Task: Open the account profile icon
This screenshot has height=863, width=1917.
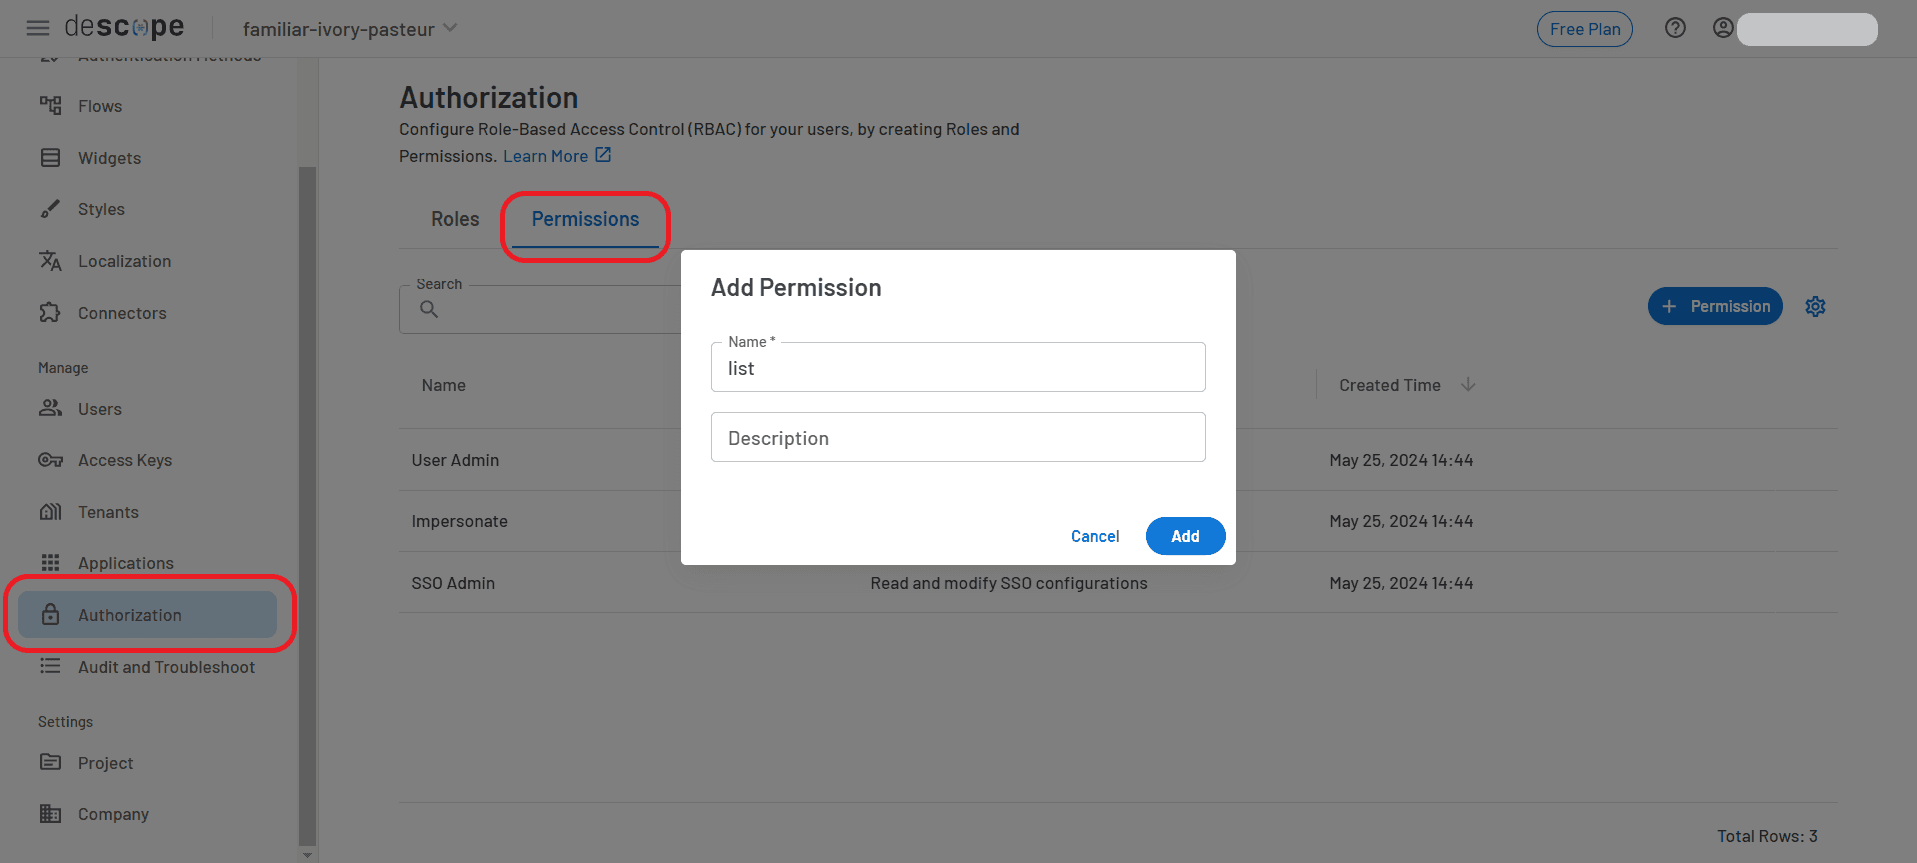Action: click(x=1723, y=28)
